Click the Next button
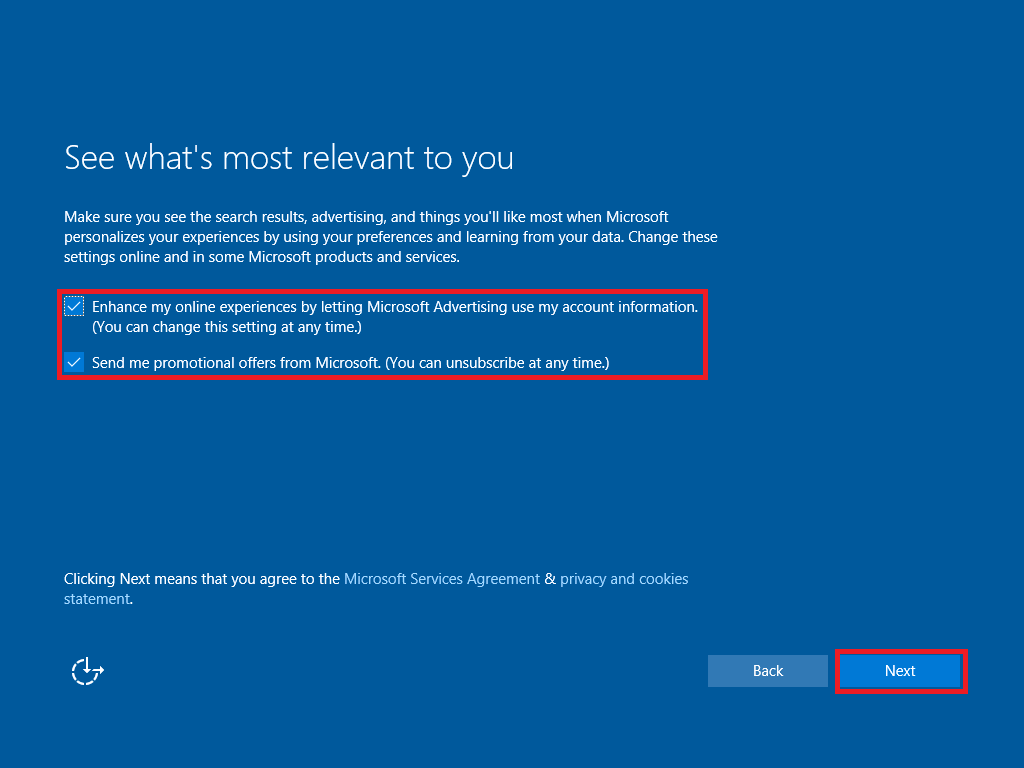Viewport: 1024px width, 768px height. [900, 671]
